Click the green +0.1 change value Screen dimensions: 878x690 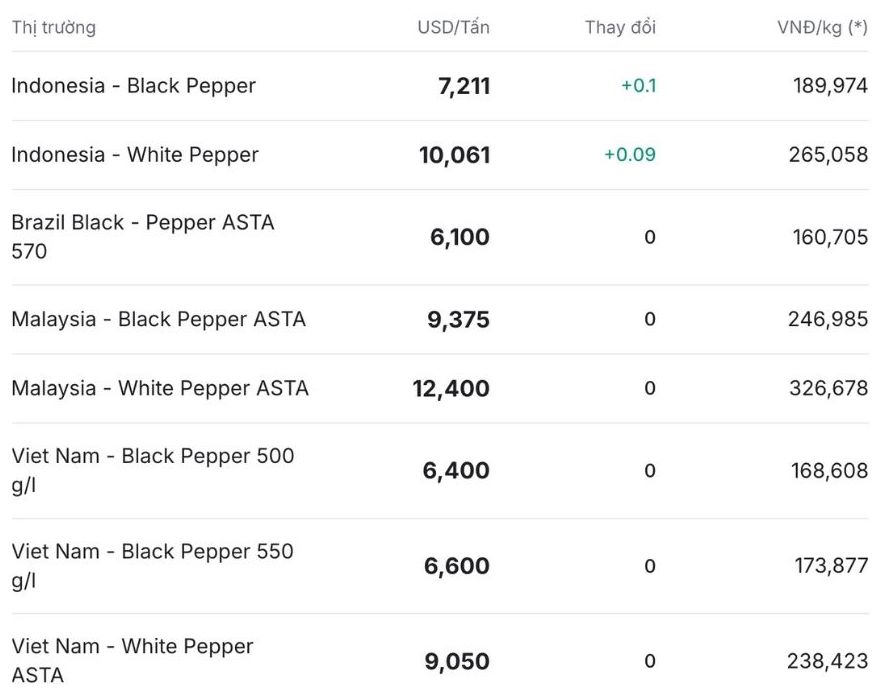click(x=638, y=86)
